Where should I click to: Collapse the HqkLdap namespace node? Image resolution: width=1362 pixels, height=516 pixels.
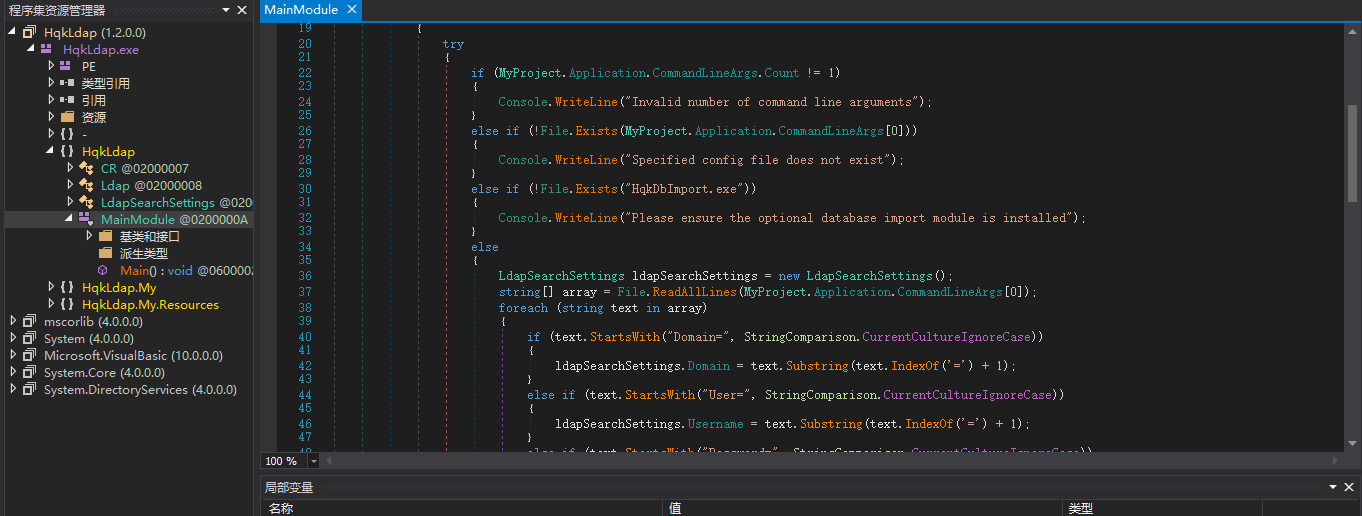tap(51, 151)
